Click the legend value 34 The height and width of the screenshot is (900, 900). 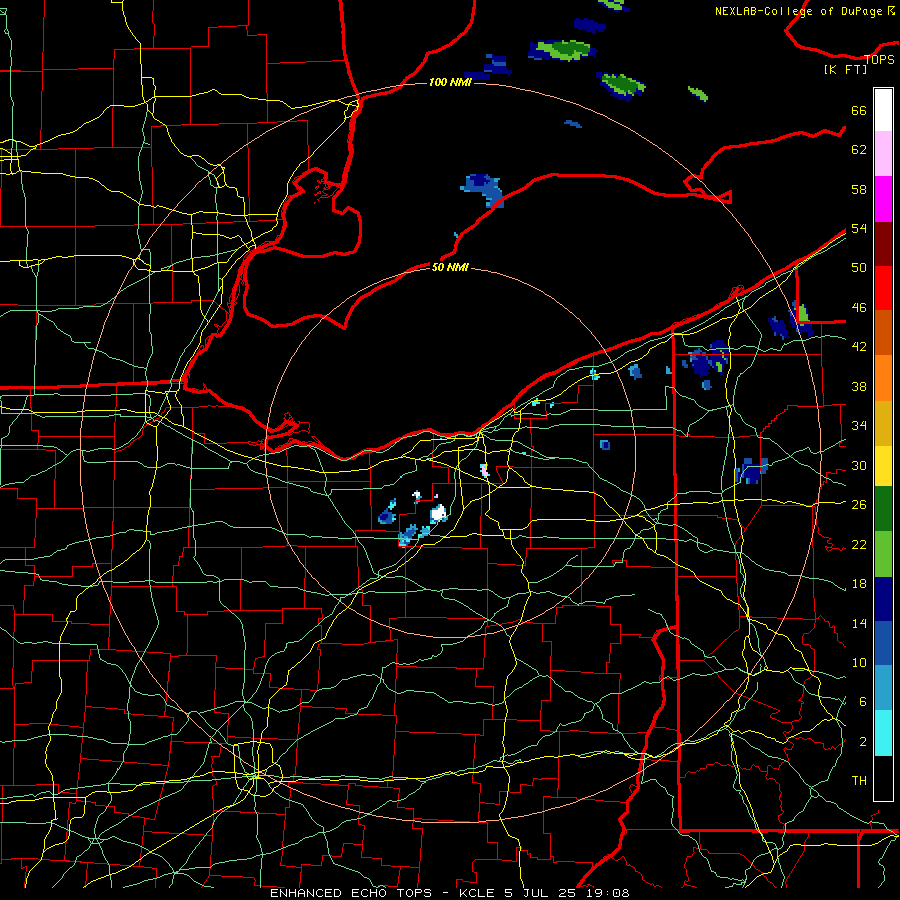(859, 425)
